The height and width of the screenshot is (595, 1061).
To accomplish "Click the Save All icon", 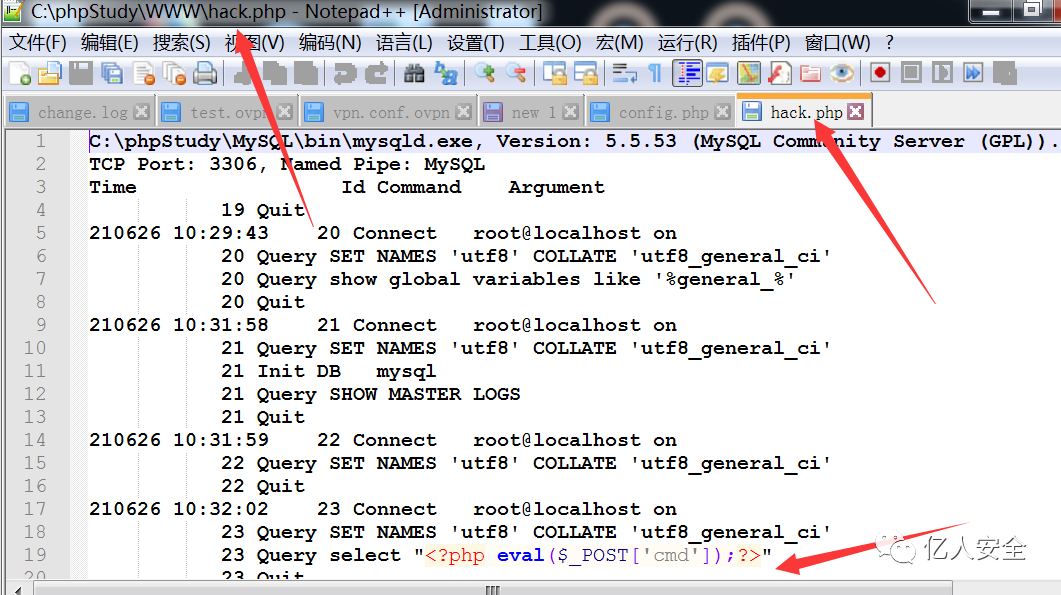I will click(x=112, y=73).
